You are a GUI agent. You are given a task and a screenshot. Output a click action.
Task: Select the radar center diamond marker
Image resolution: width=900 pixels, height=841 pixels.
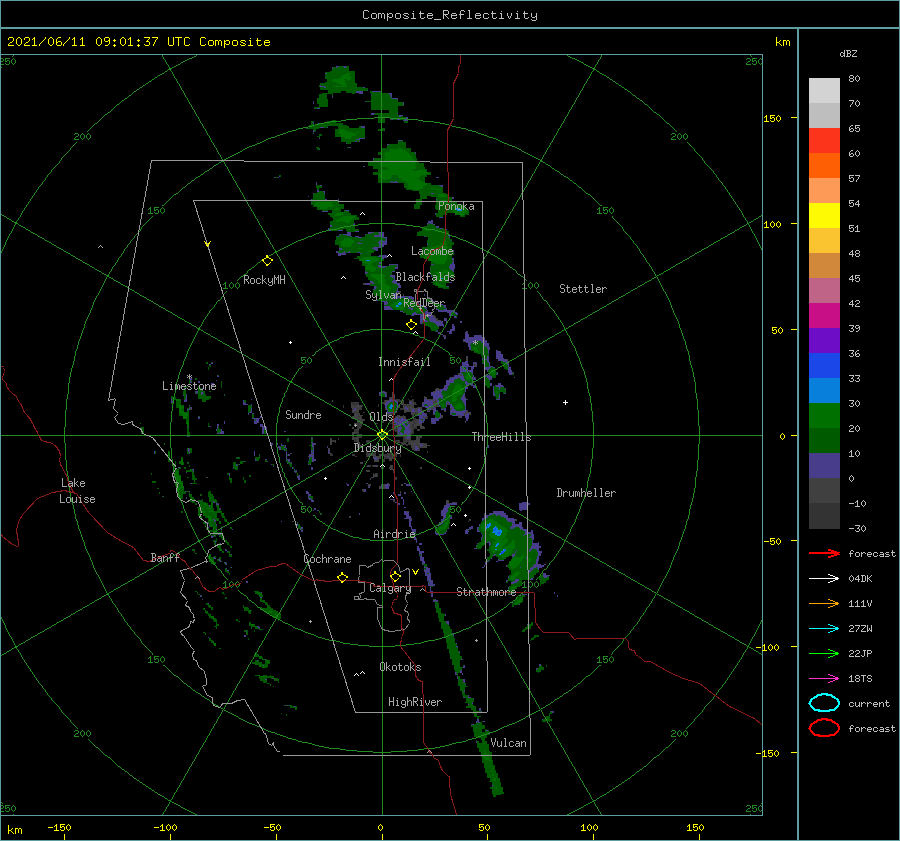382,435
